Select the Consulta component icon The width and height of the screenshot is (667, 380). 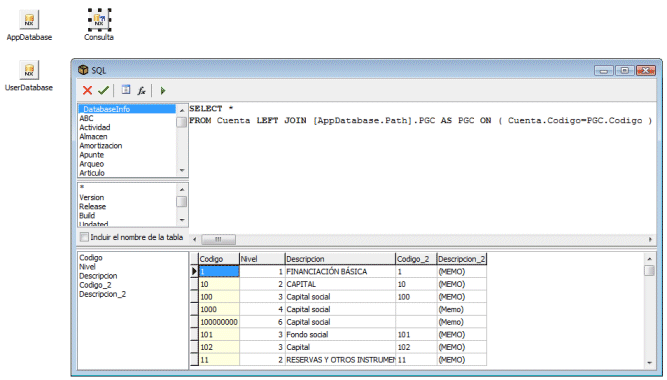[99, 20]
